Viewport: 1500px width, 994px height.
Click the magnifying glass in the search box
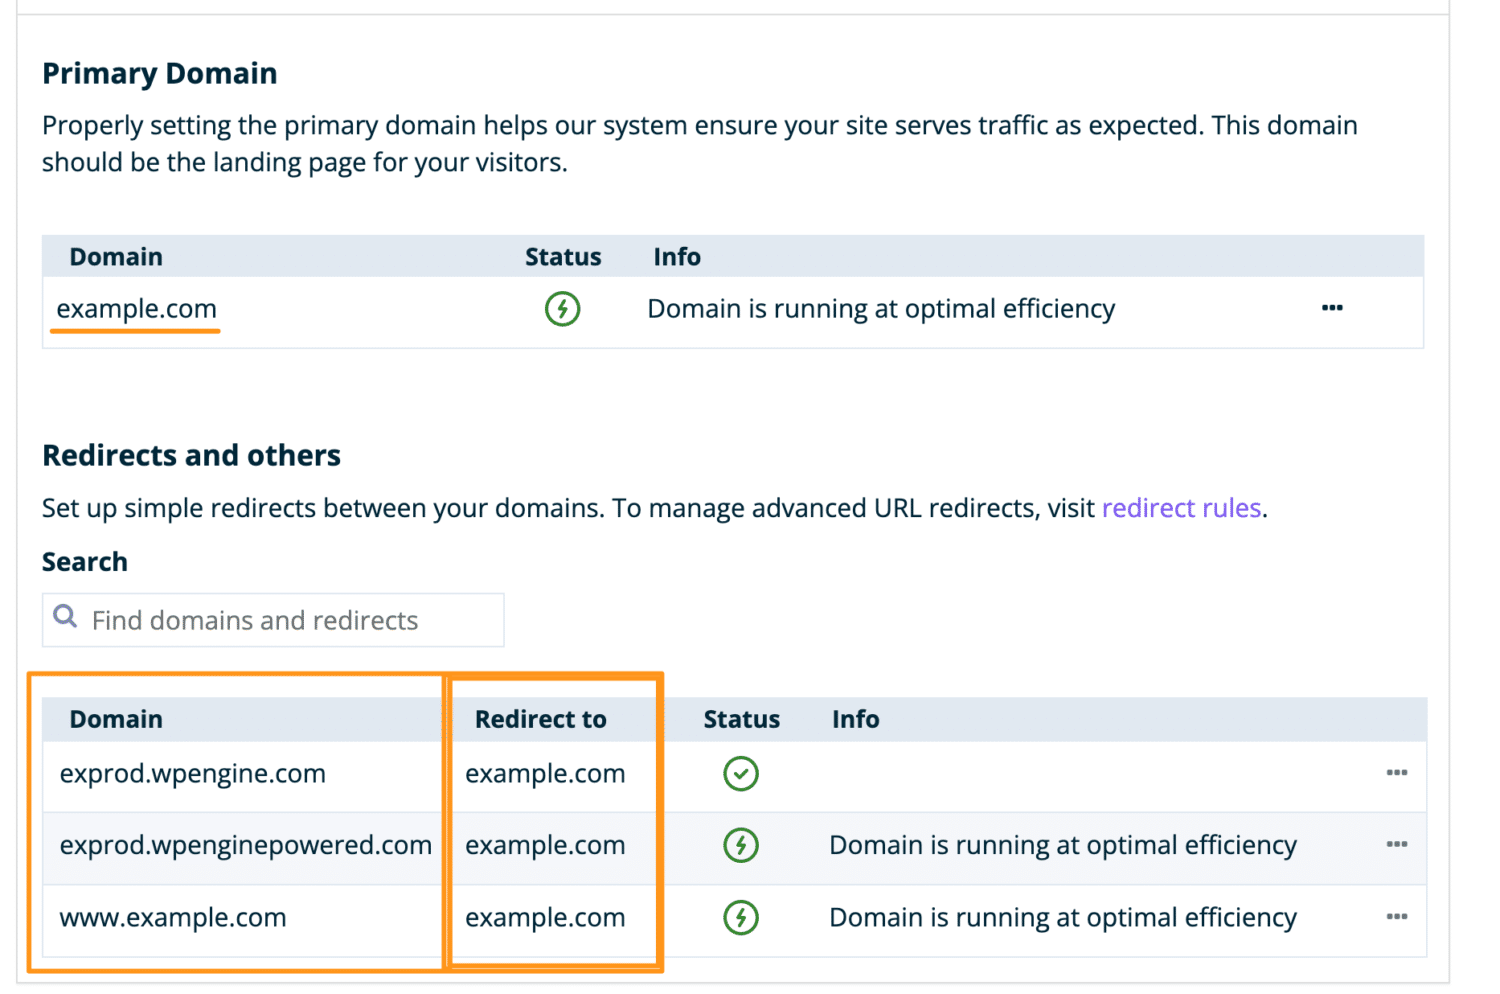click(65, 615)
